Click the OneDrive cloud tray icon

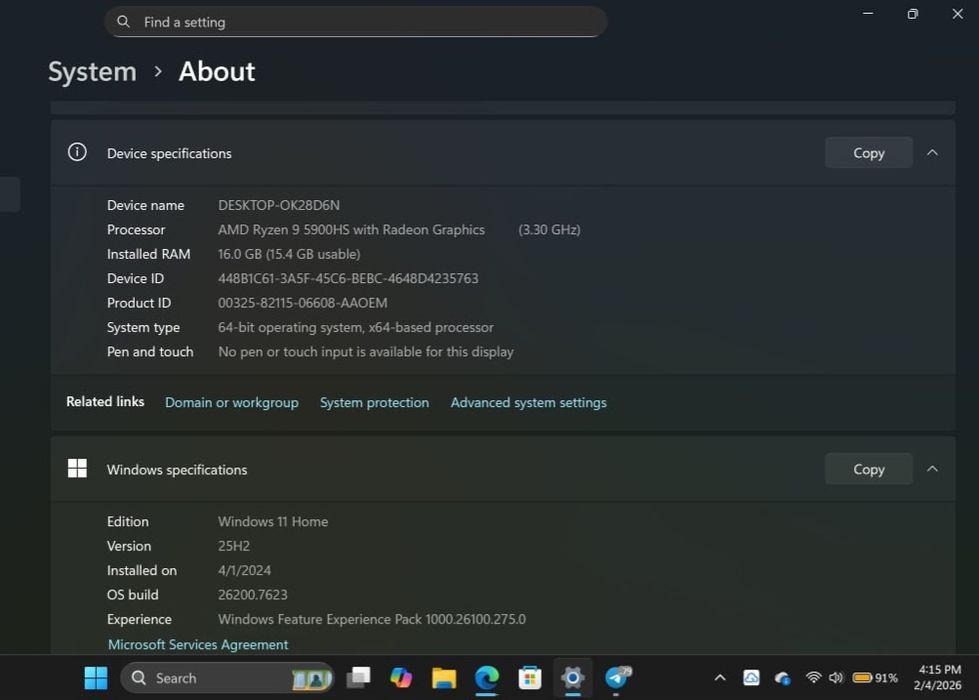coord(782,678)
